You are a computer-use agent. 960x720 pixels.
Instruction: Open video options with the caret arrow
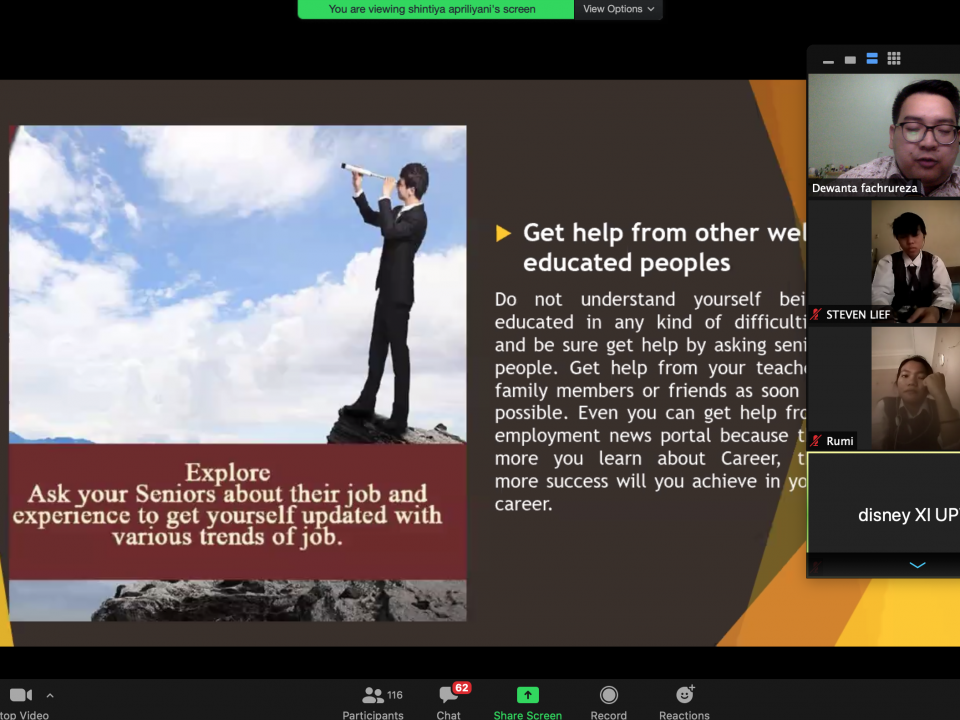coord(50,696)
